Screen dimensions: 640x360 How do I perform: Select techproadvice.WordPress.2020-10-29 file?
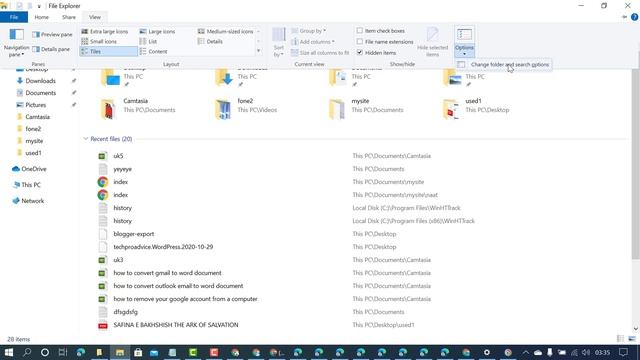pyautogui.click(x=163, y=247)
